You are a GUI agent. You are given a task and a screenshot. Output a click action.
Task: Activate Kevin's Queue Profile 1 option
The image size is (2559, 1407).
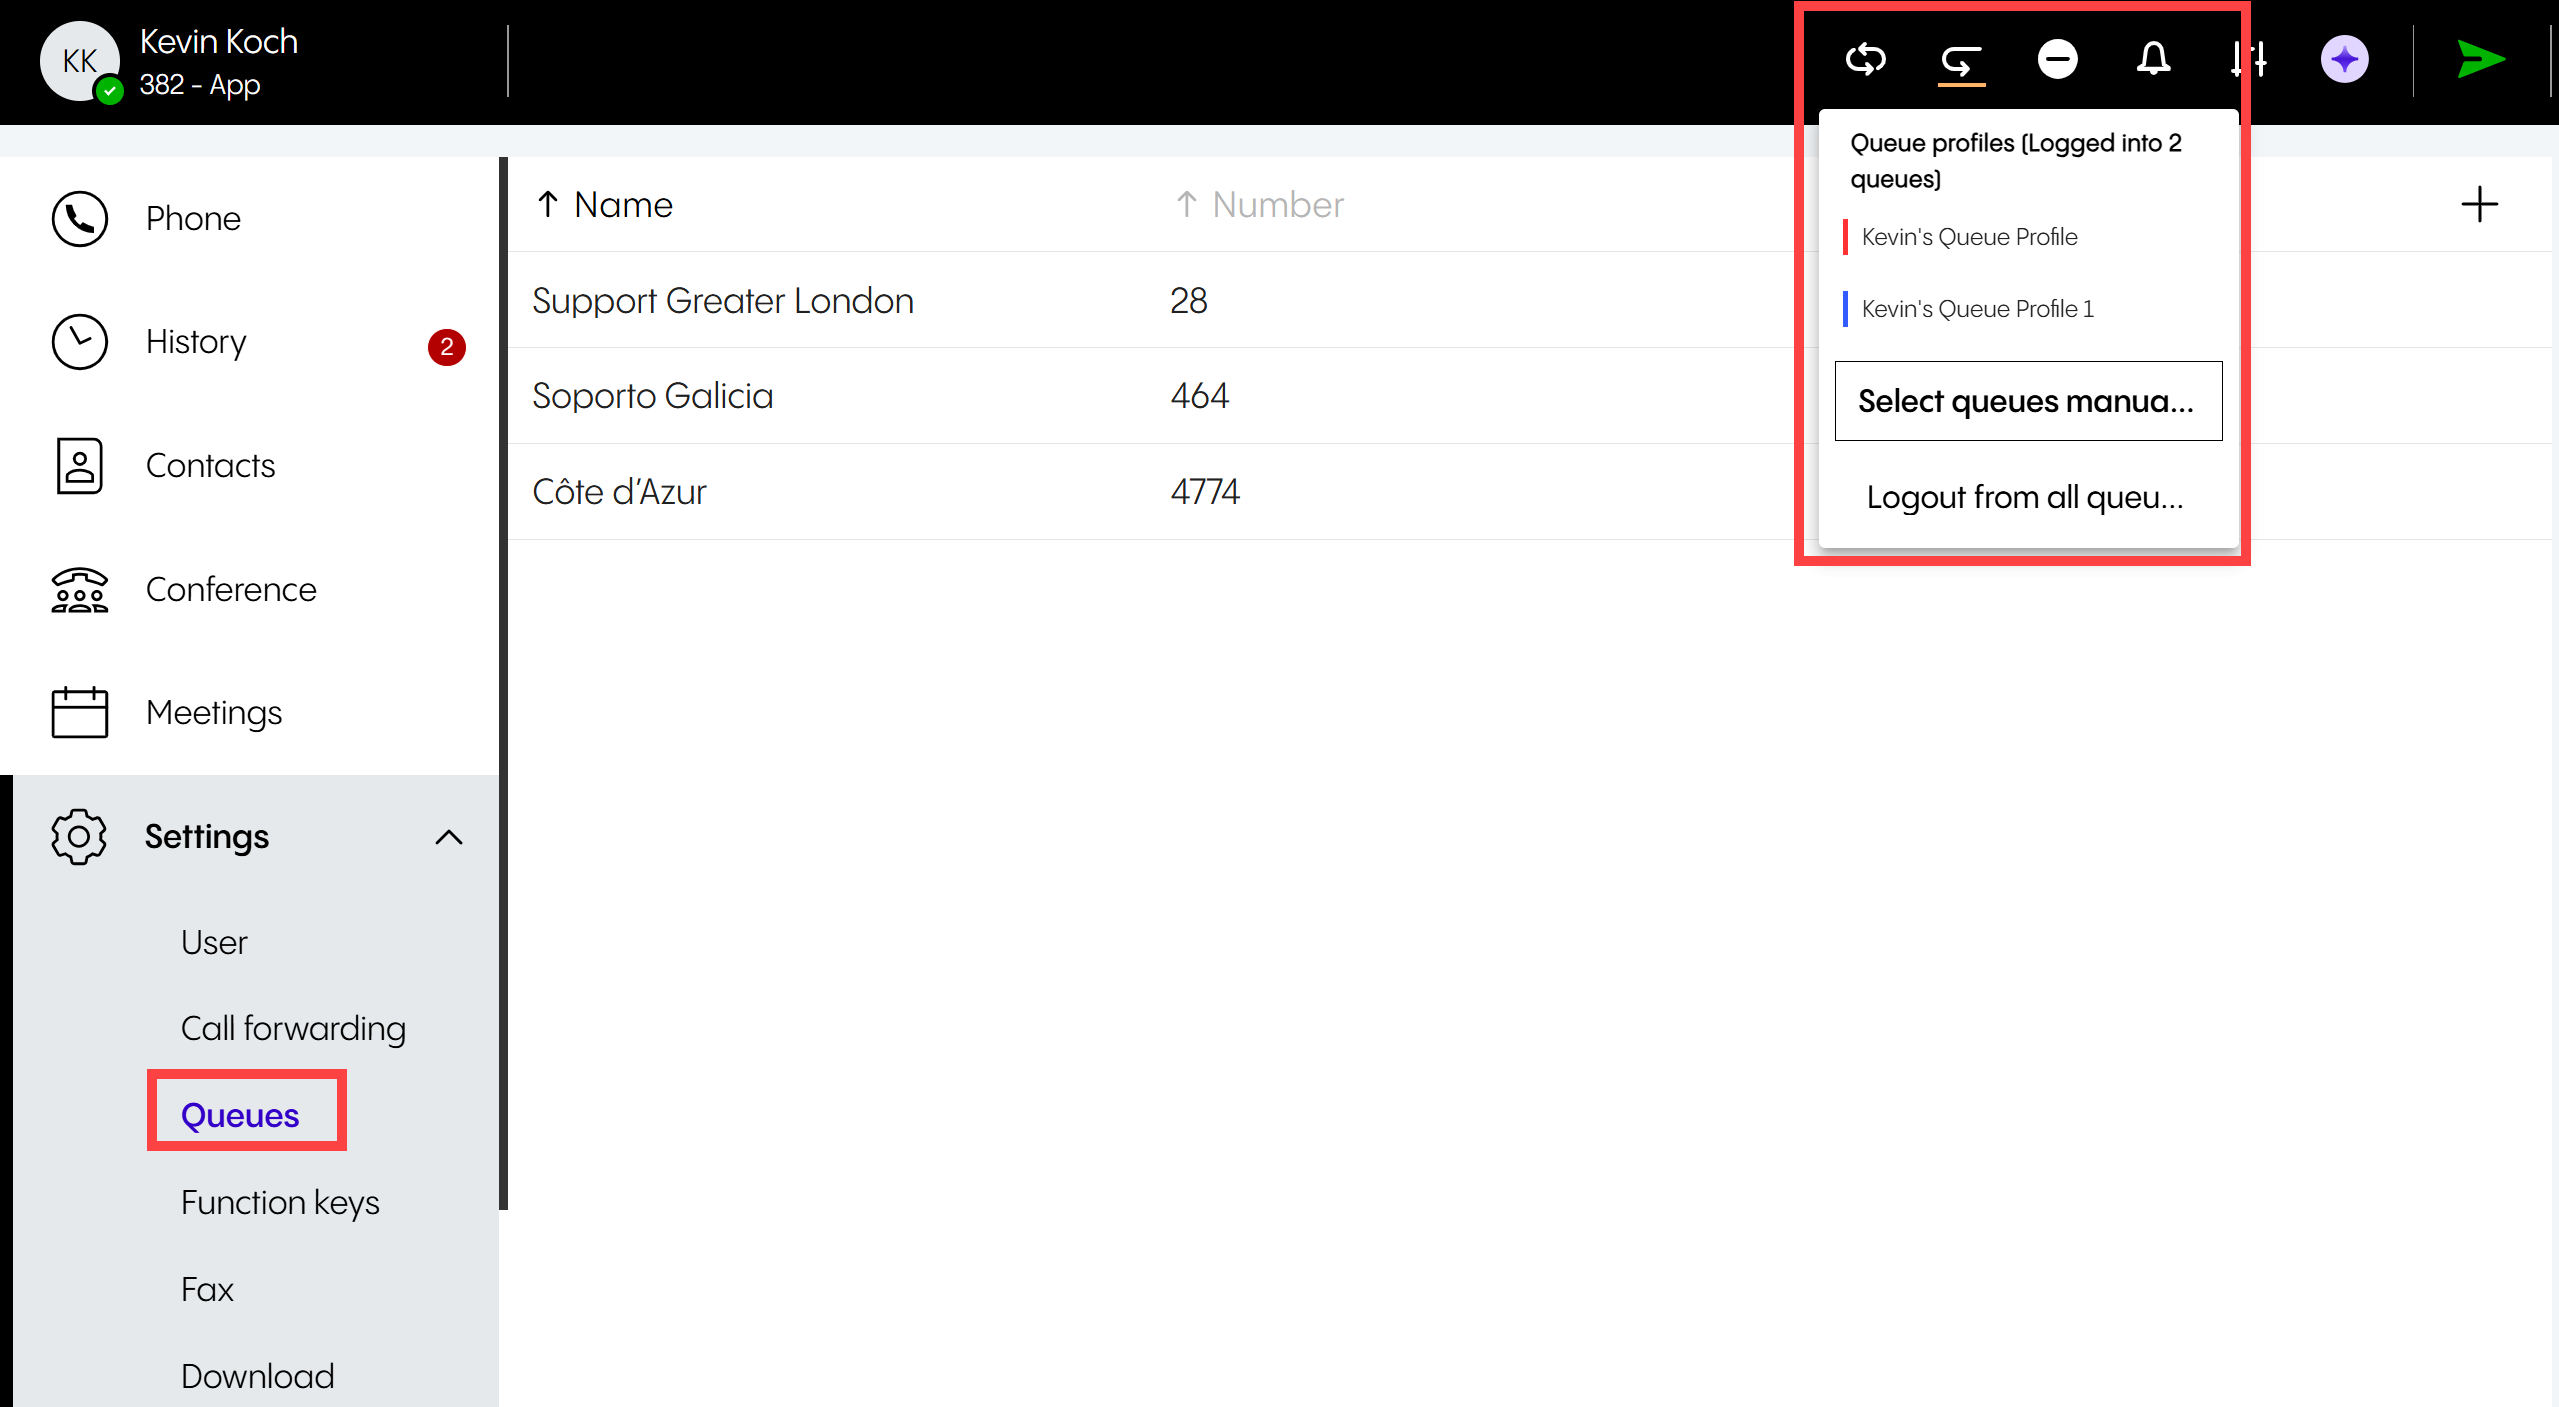tap(1977, 309)
